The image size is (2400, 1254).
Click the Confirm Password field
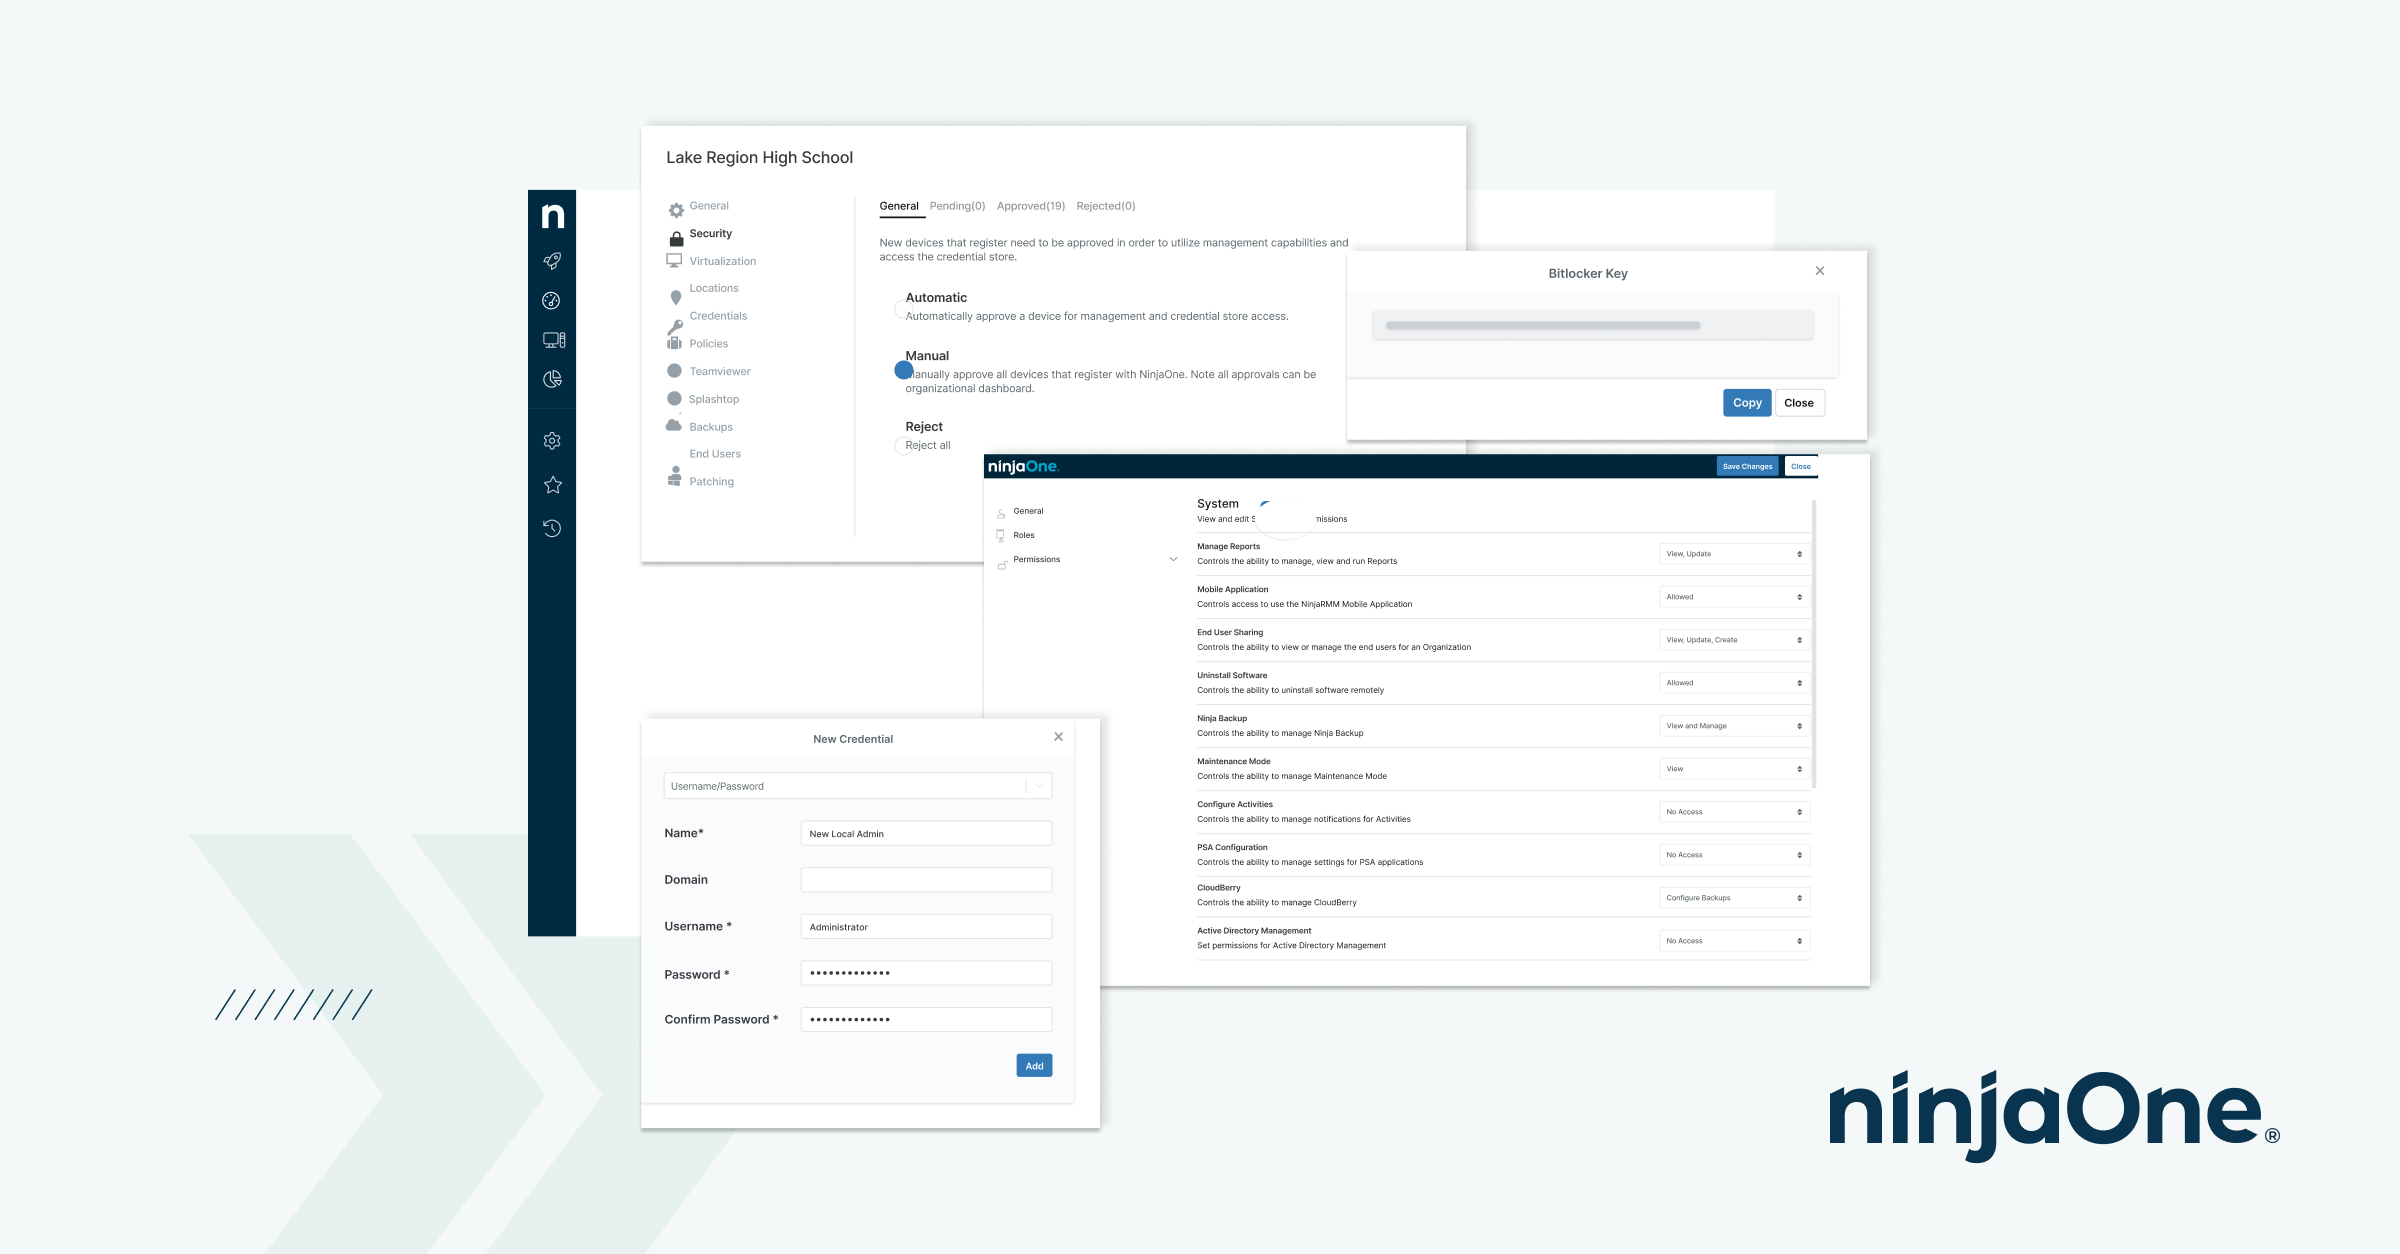pyautogui.click(x=926, y=1020)
